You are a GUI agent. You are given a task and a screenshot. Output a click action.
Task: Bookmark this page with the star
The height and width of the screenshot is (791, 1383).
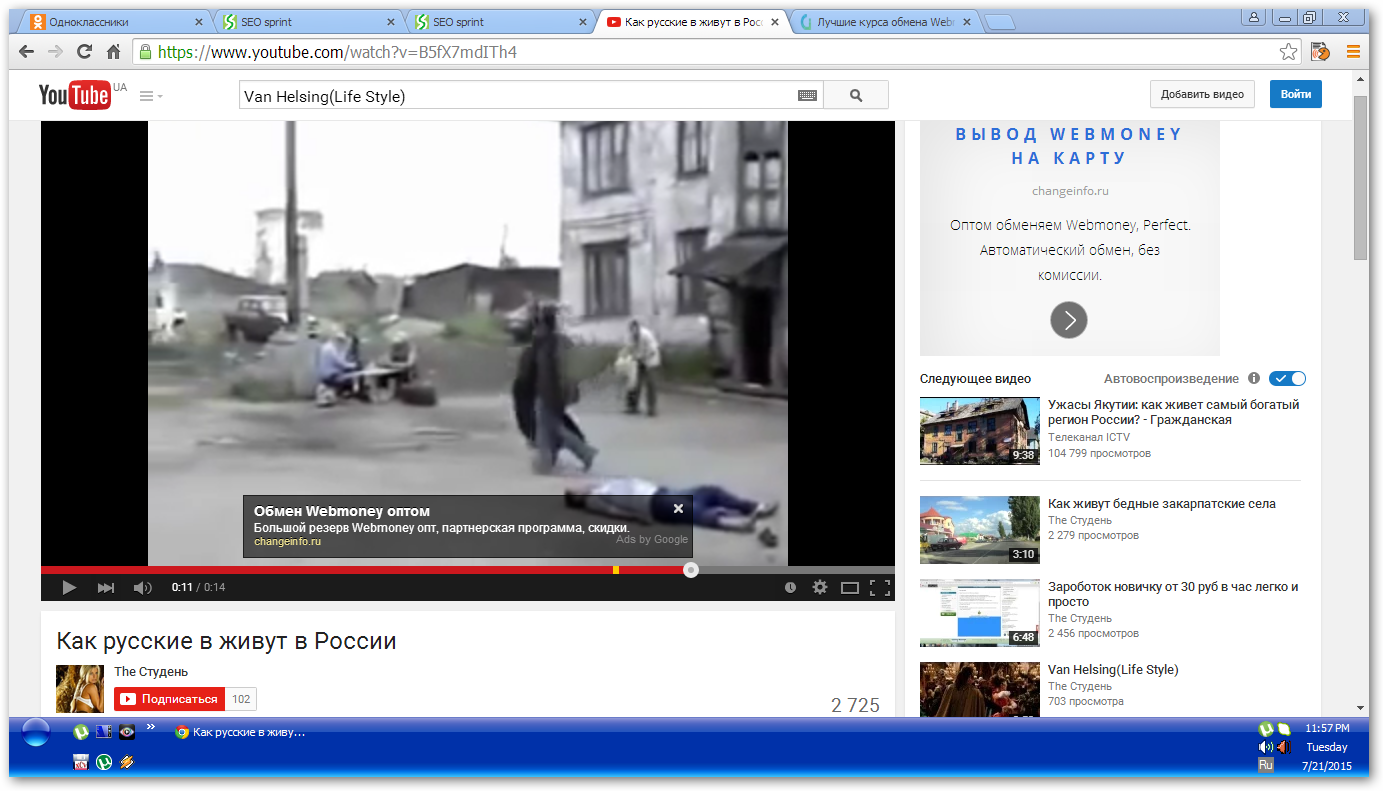coord(1289,52)
